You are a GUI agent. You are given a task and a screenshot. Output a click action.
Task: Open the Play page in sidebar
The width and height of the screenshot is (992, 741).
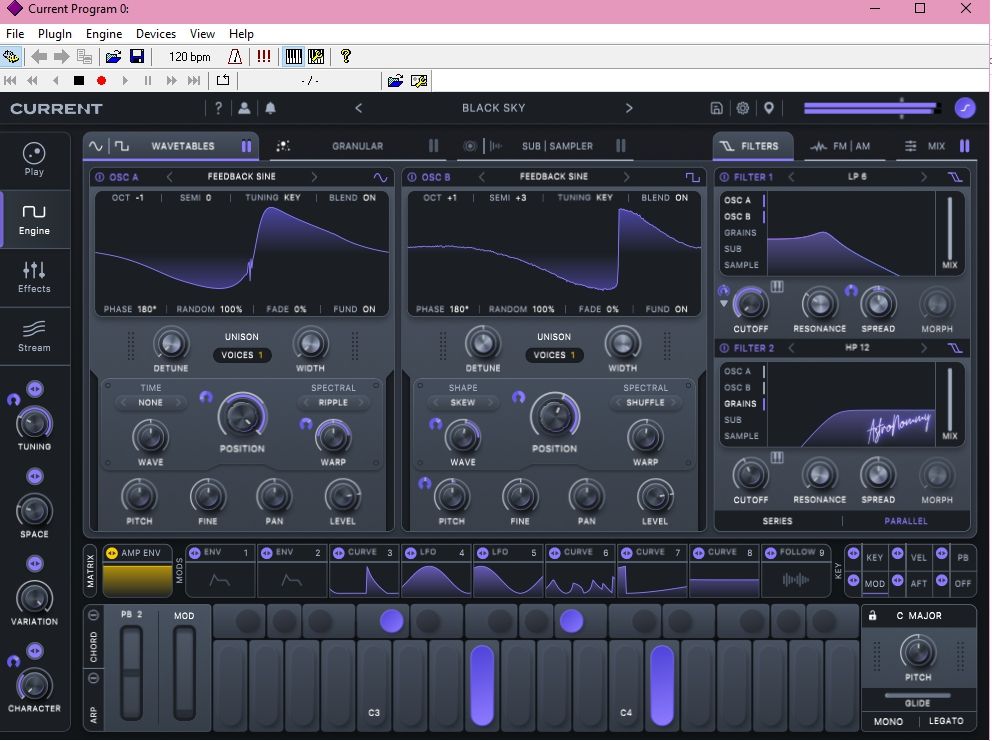pyautogui.click(x=34, y=159)
